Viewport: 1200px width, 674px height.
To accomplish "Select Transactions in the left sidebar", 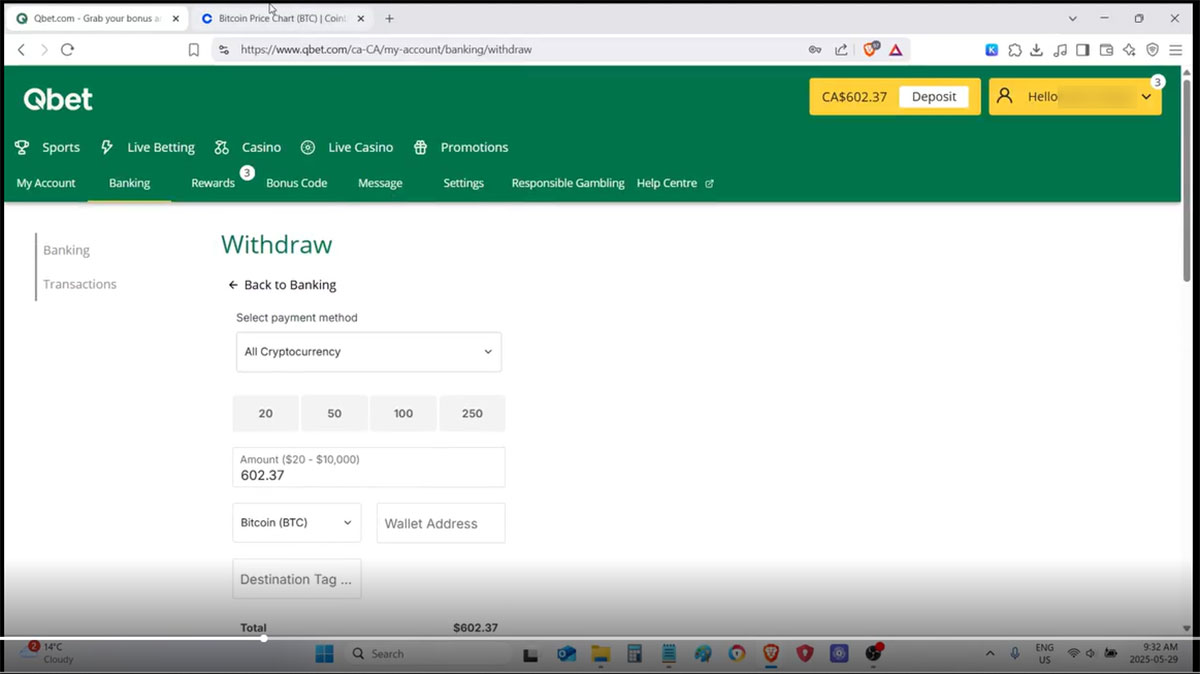I will 80,284.
